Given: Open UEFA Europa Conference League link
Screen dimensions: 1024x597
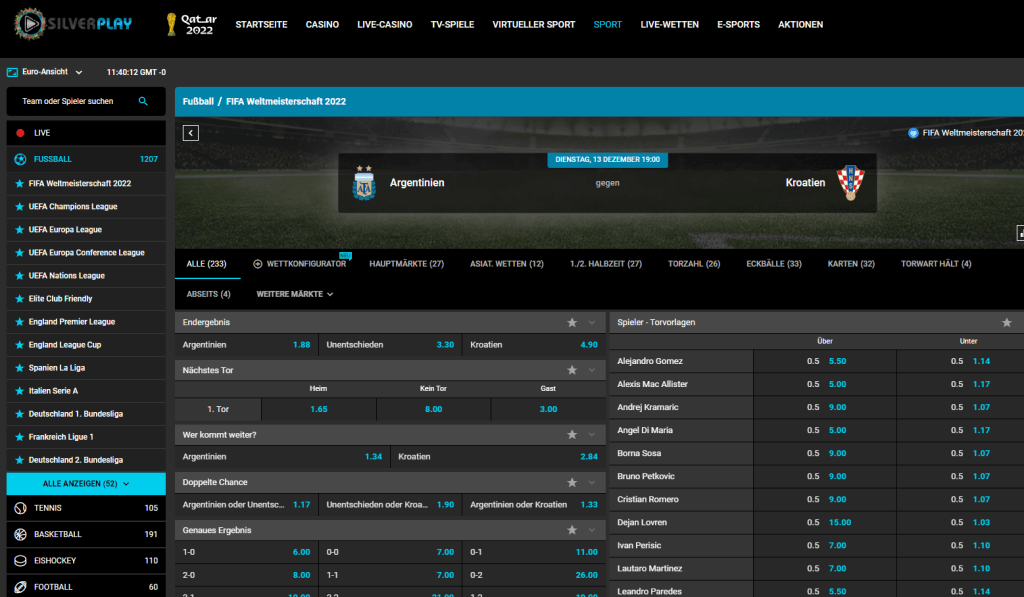Looking at the screenshot, I should click(86, 253).
